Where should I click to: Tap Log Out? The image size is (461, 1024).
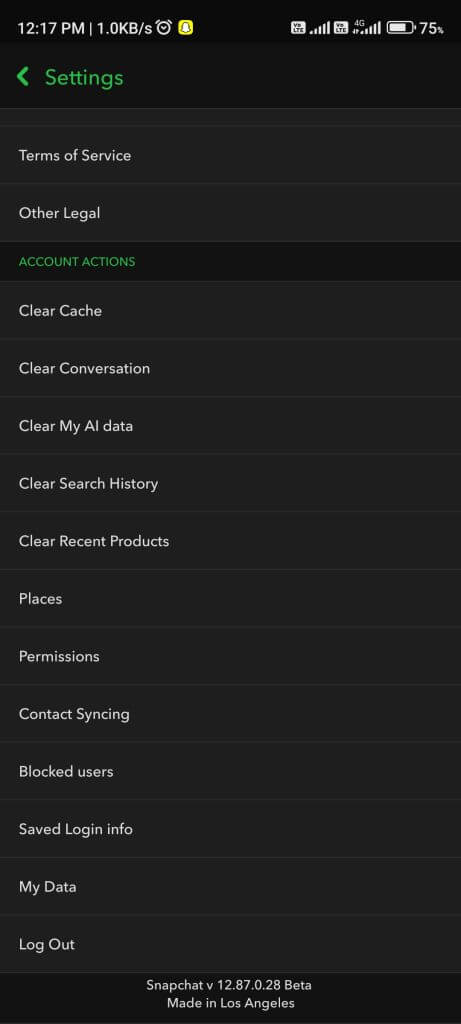[x=230, y=944]
